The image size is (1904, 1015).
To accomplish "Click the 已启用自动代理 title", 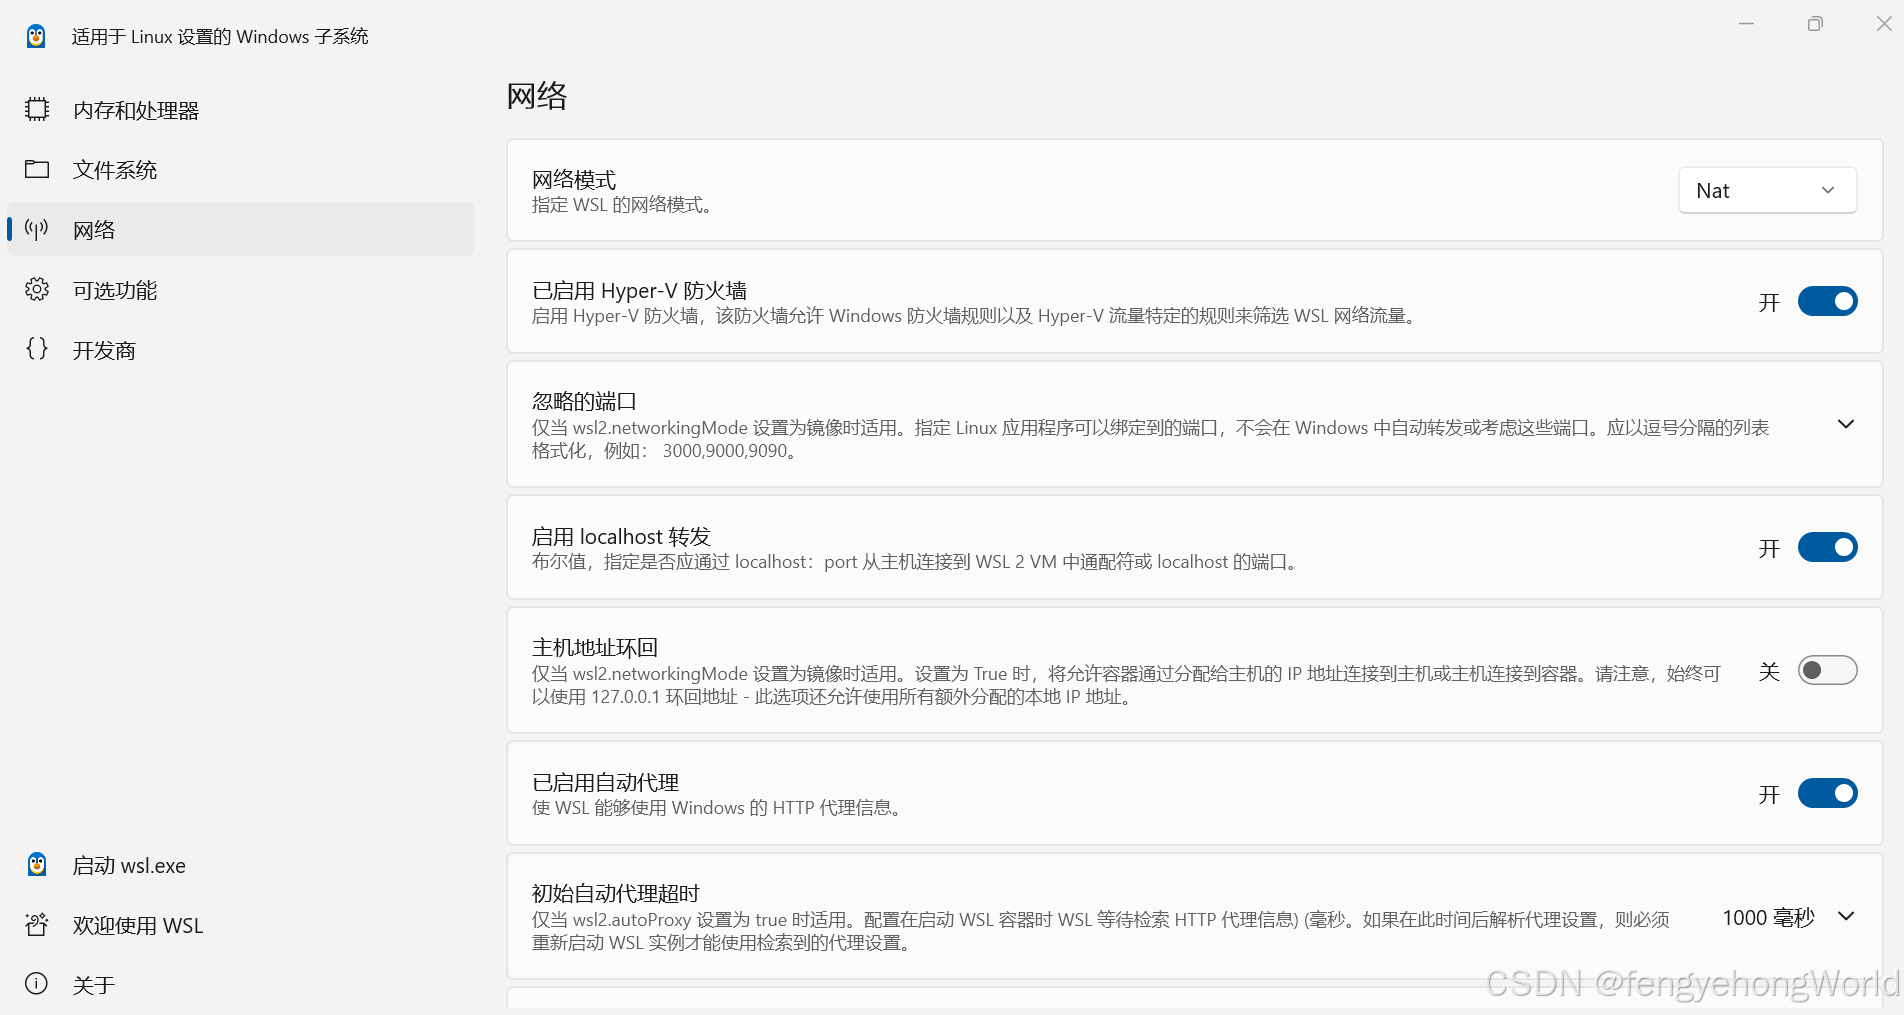I will [x=605, y=782].
